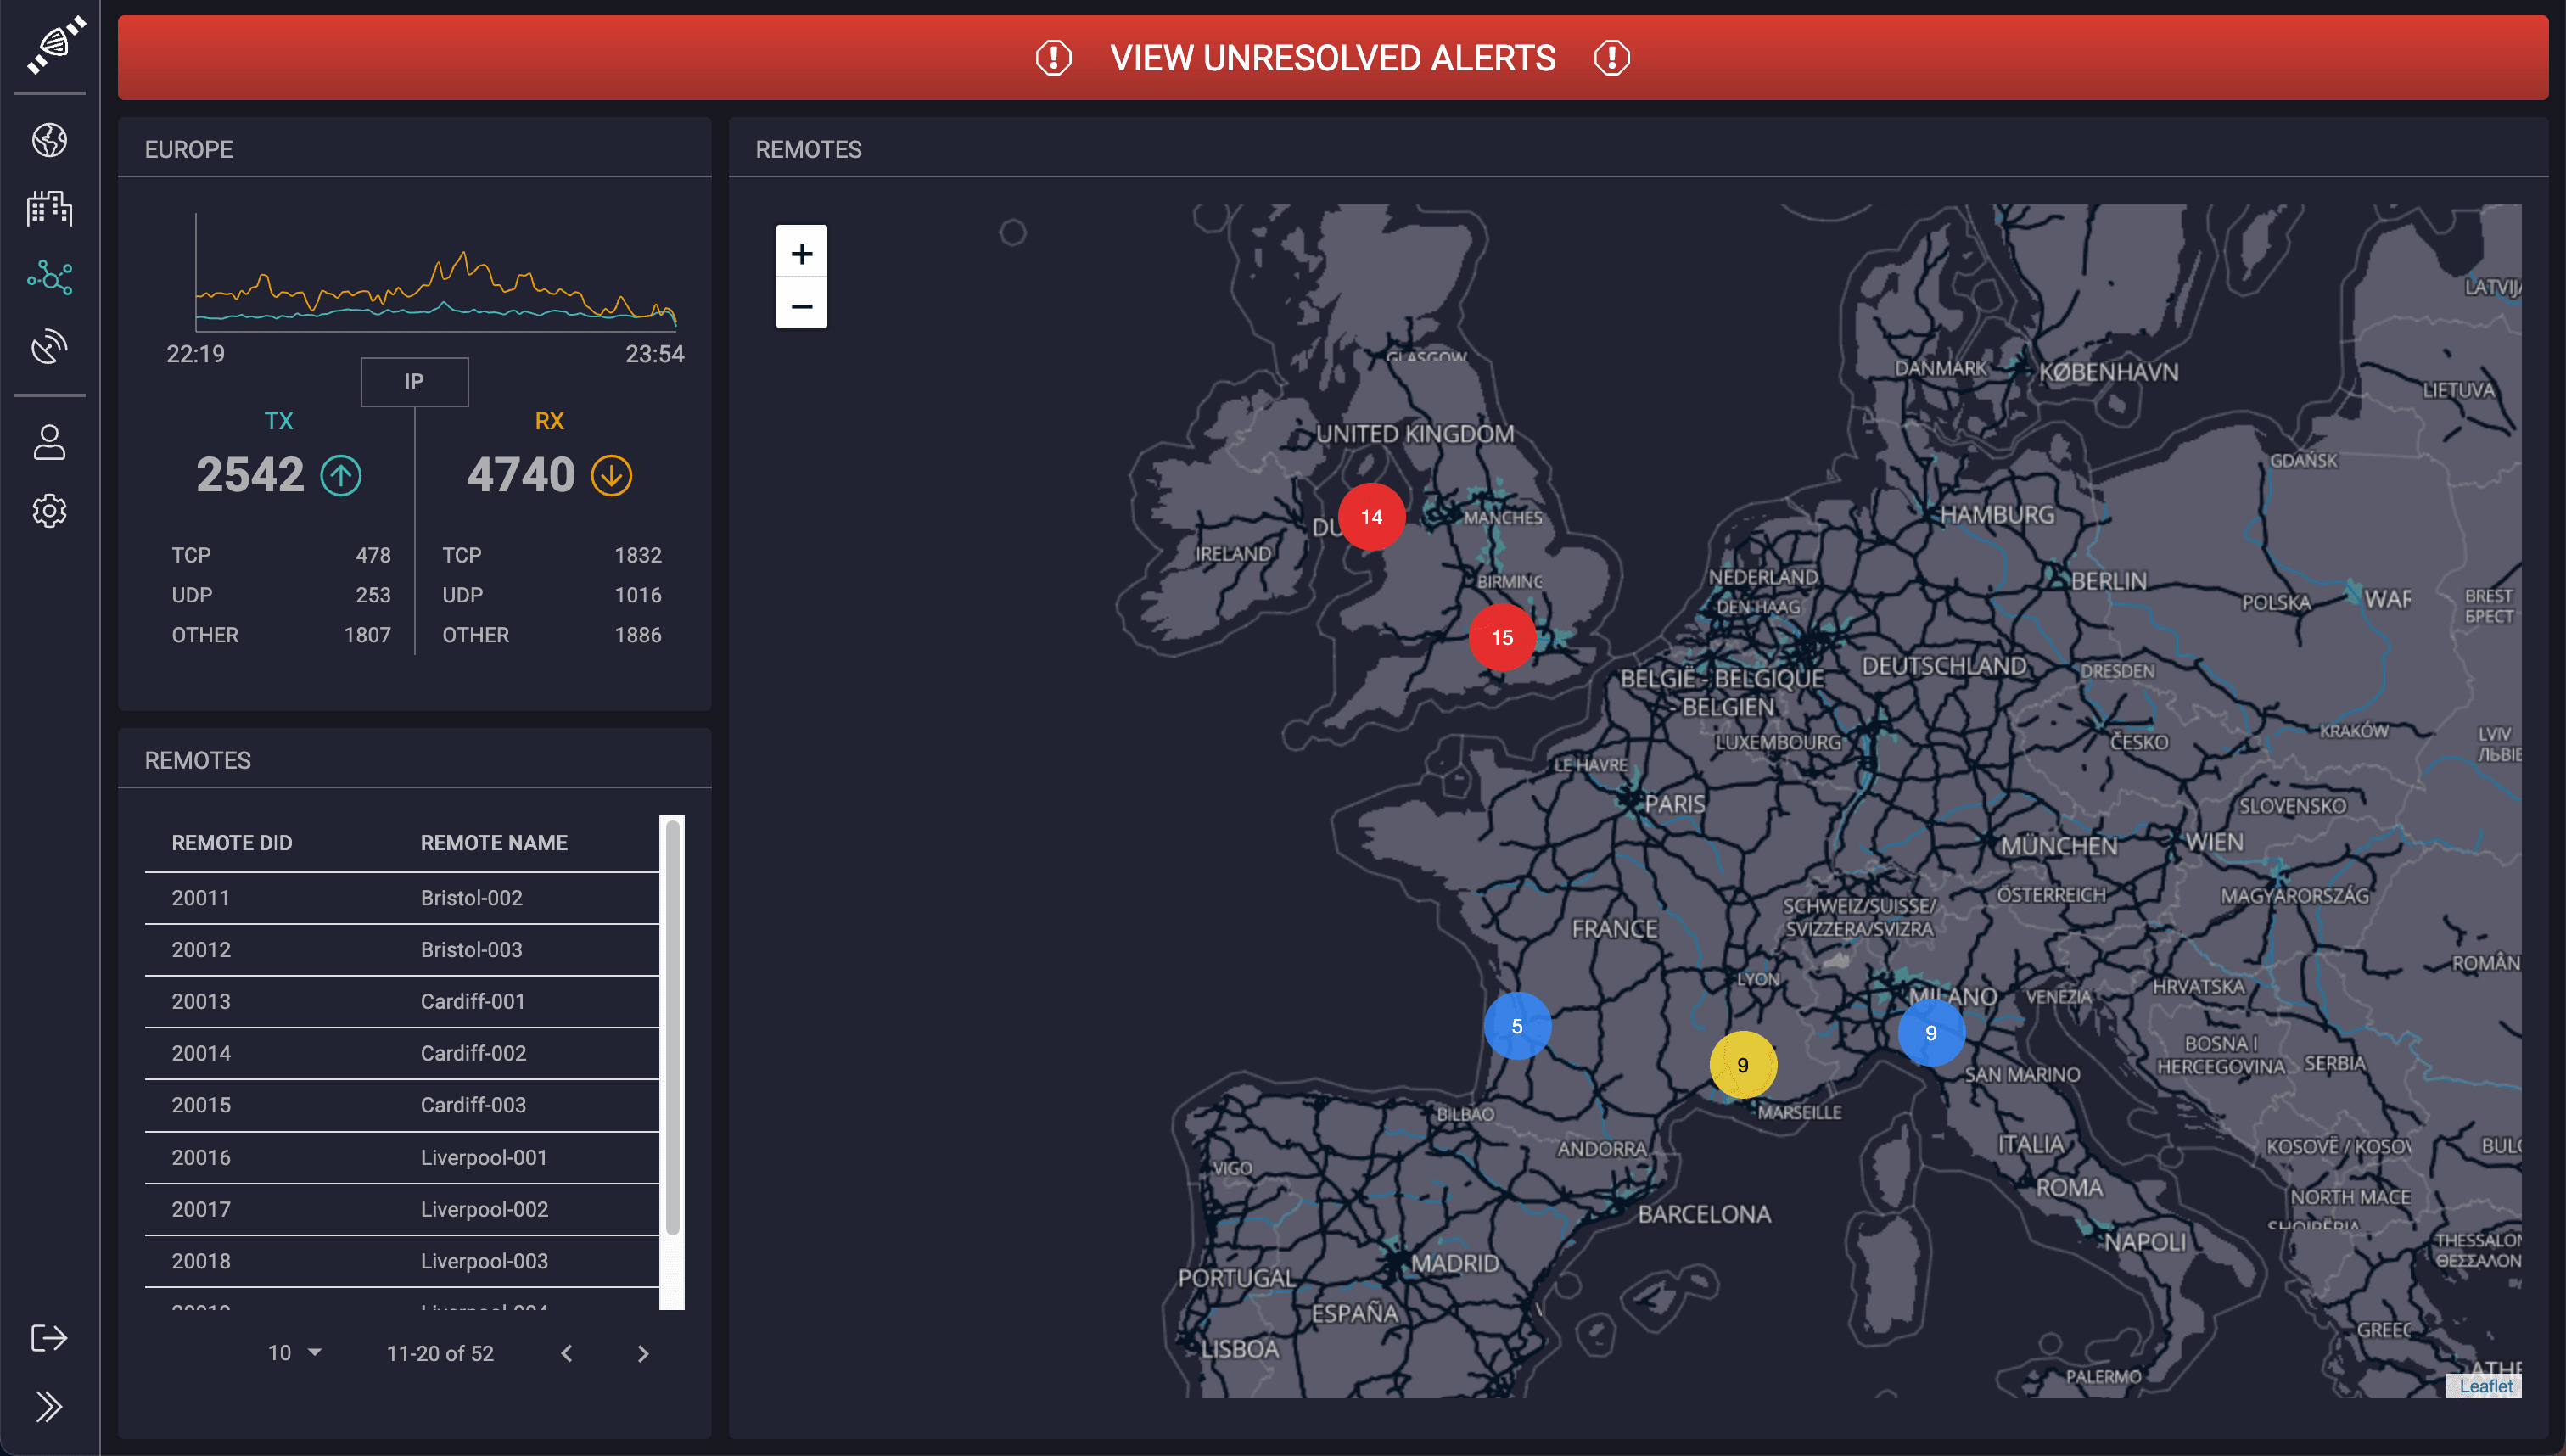Click satellite logo at top left
This screenshot has width=2566, height=1456.
pos(55,45)
